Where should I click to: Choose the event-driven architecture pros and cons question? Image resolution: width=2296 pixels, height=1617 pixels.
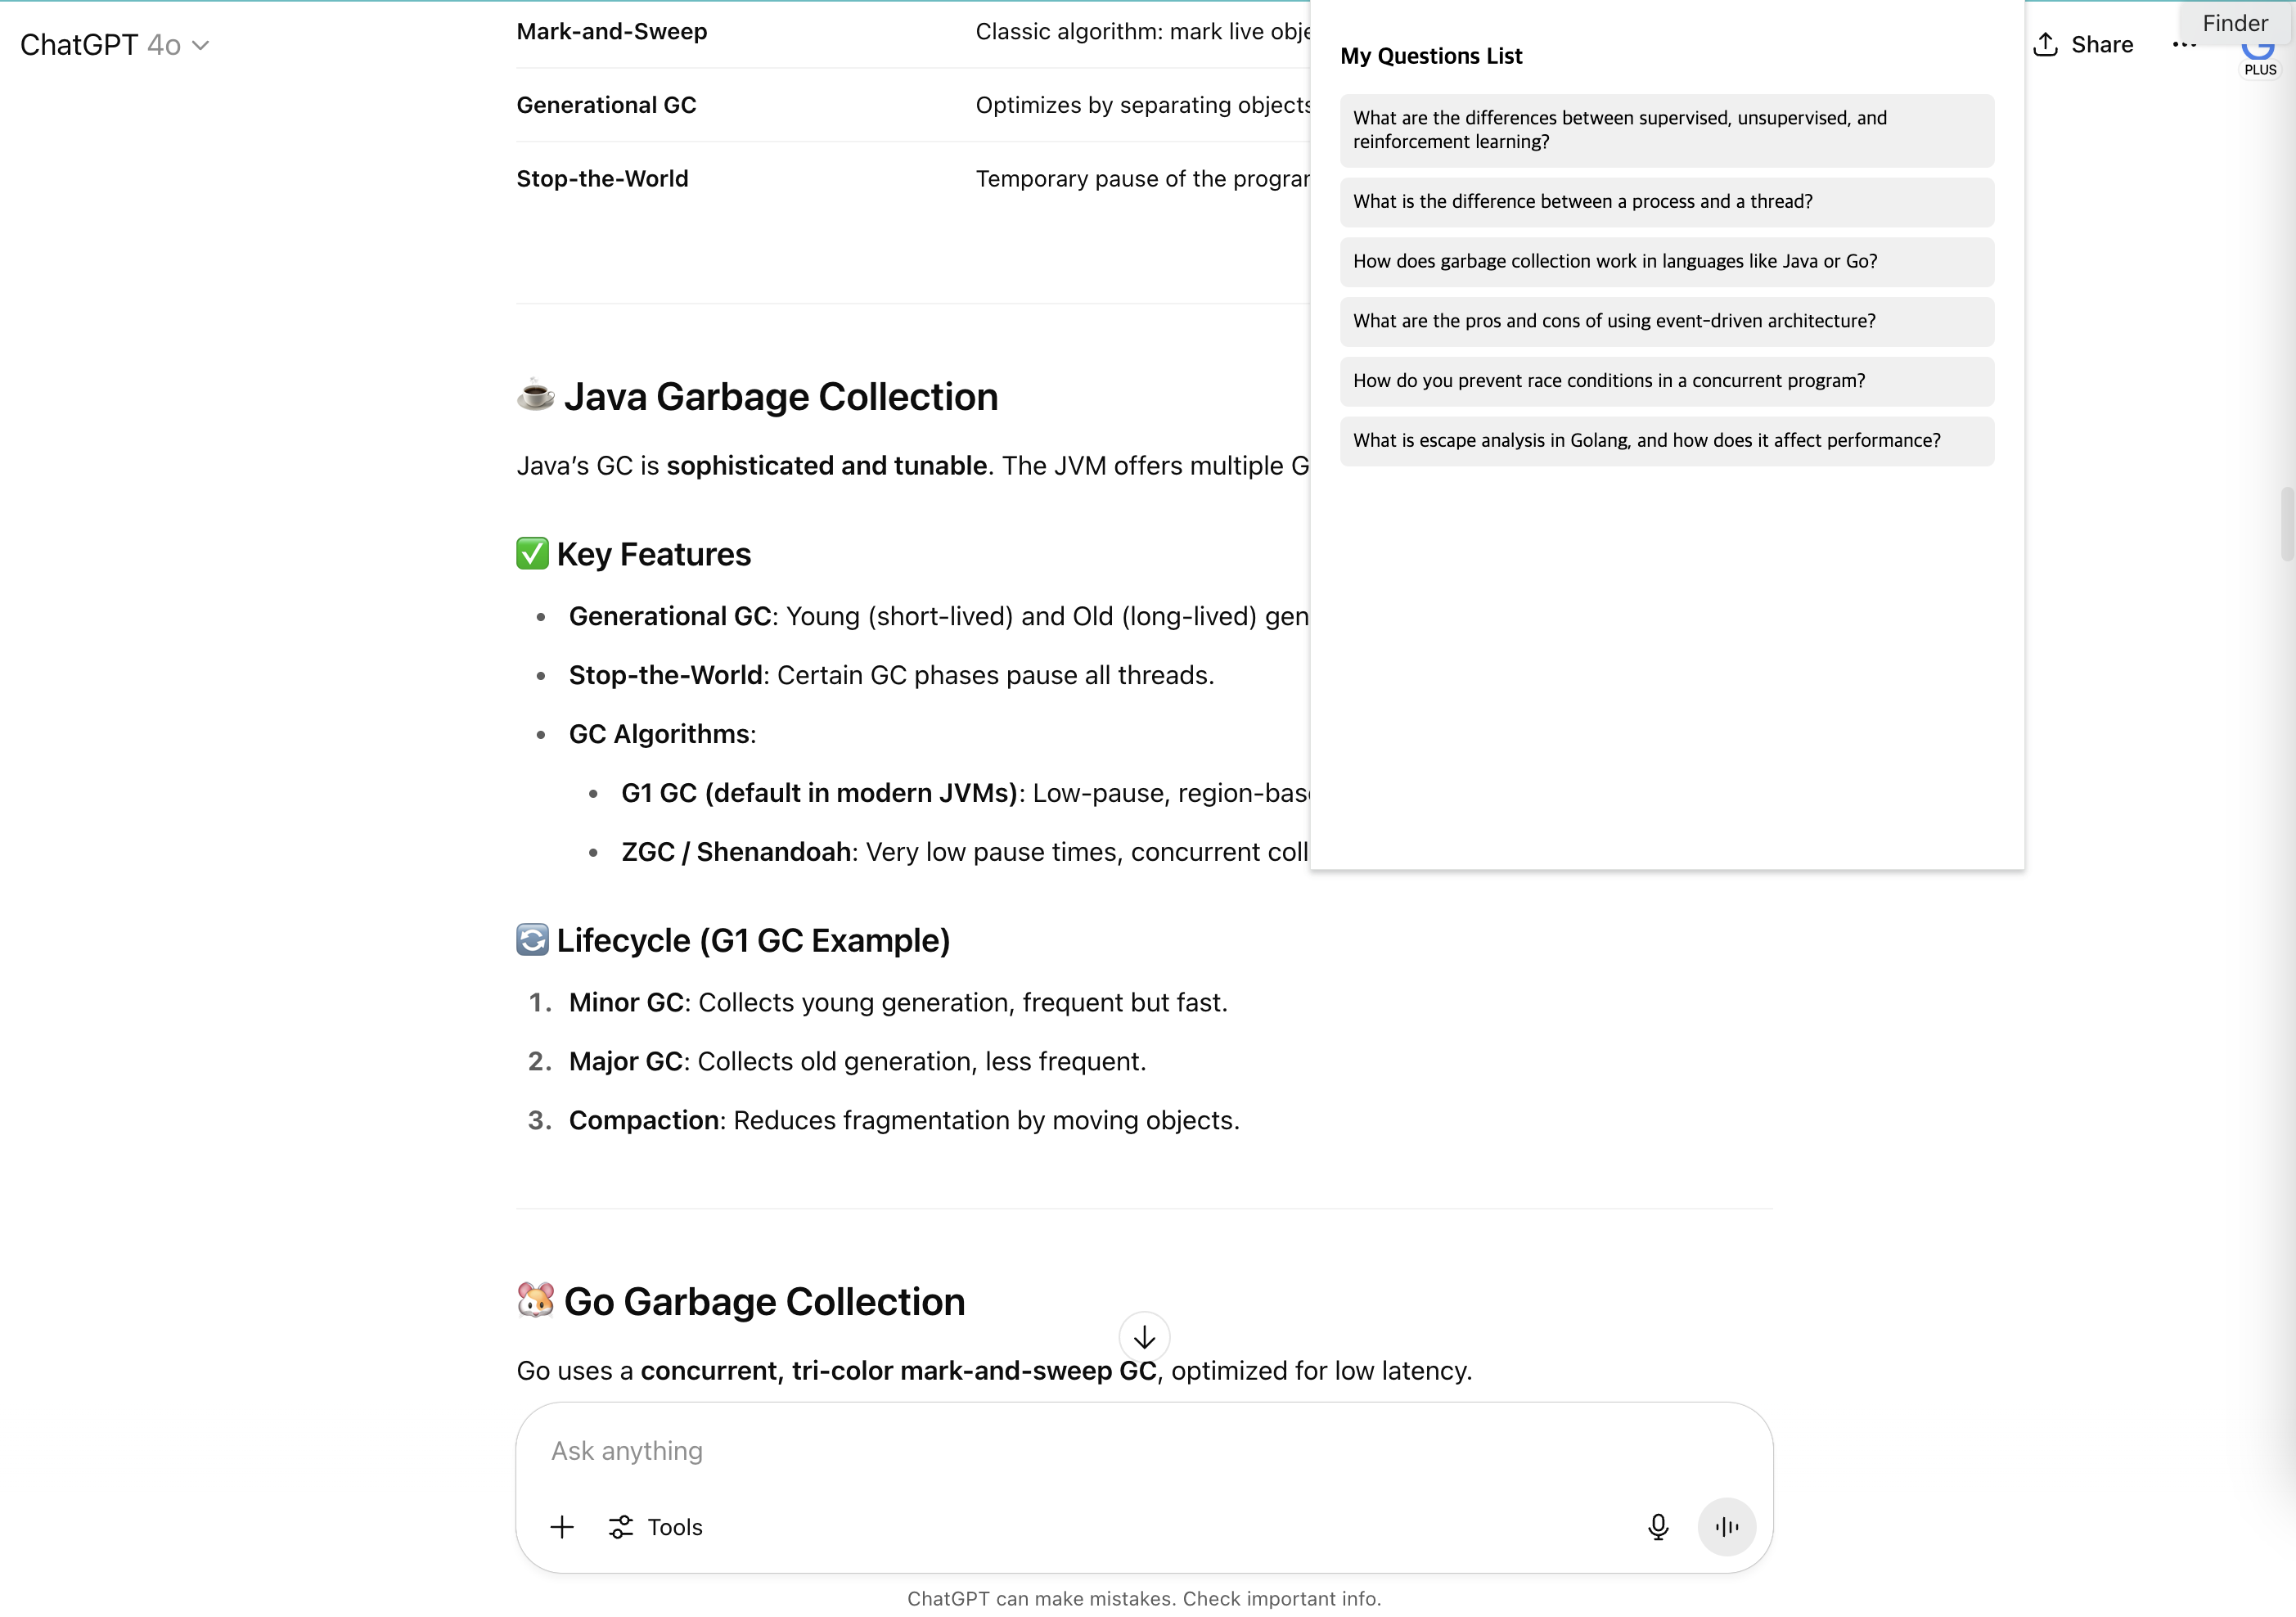click(1667, 322)
